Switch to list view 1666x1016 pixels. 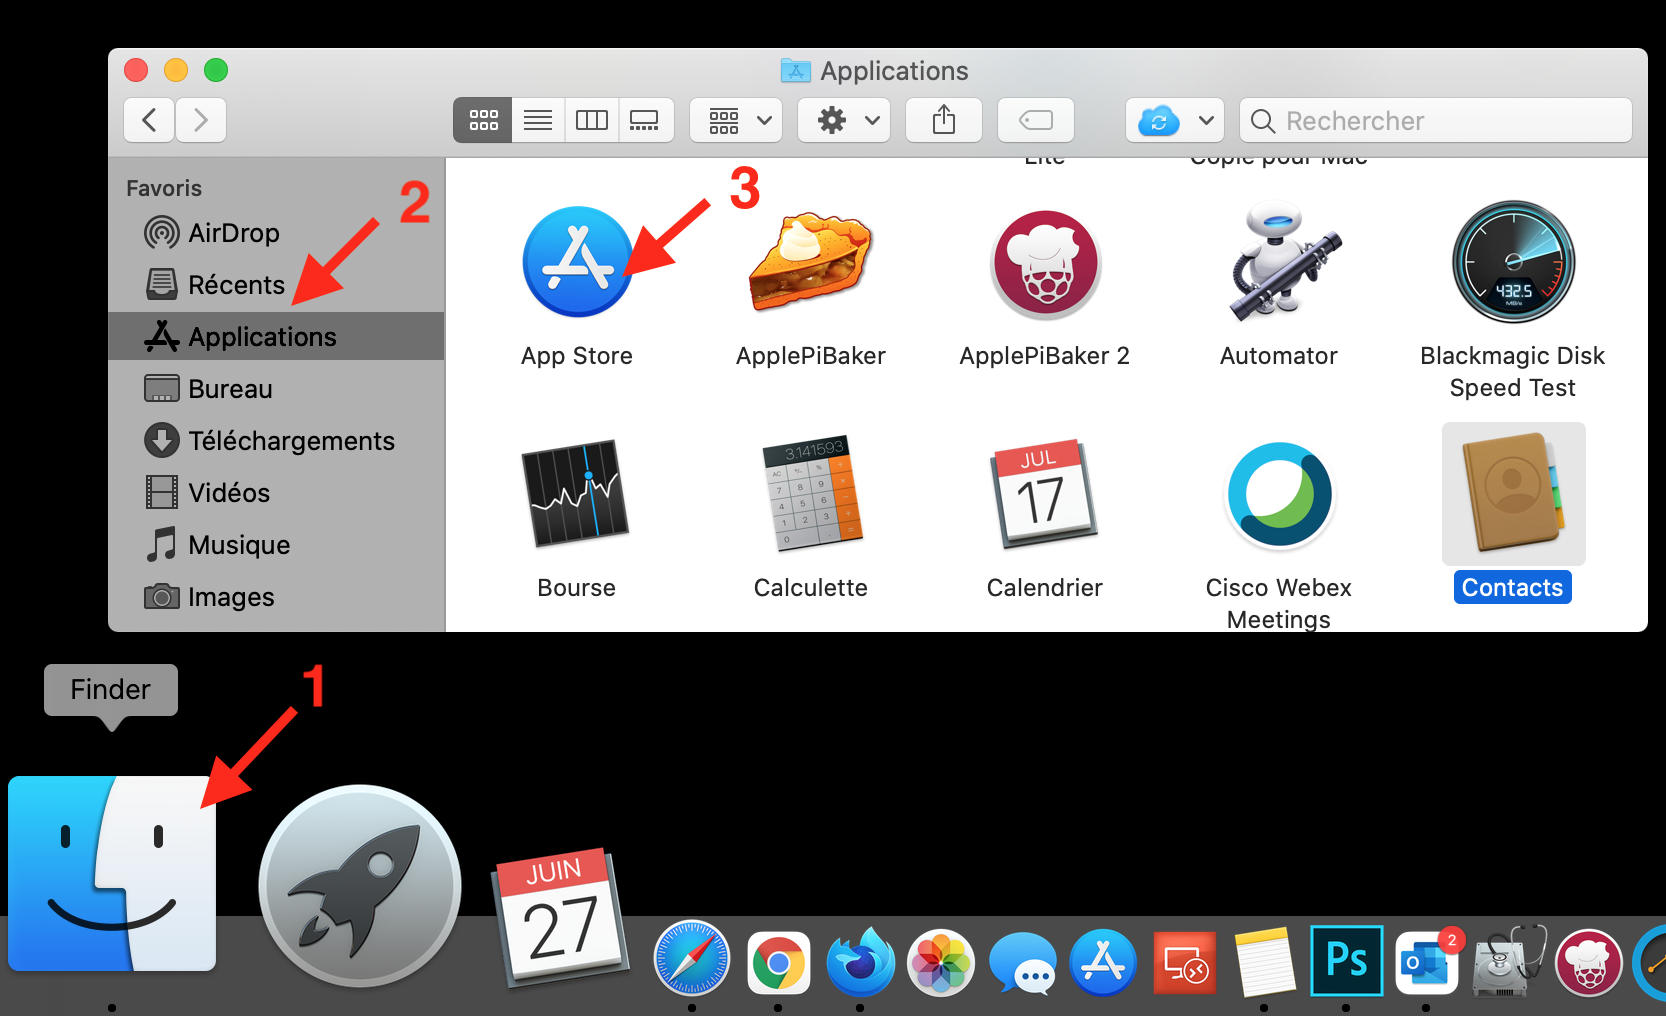537,120
